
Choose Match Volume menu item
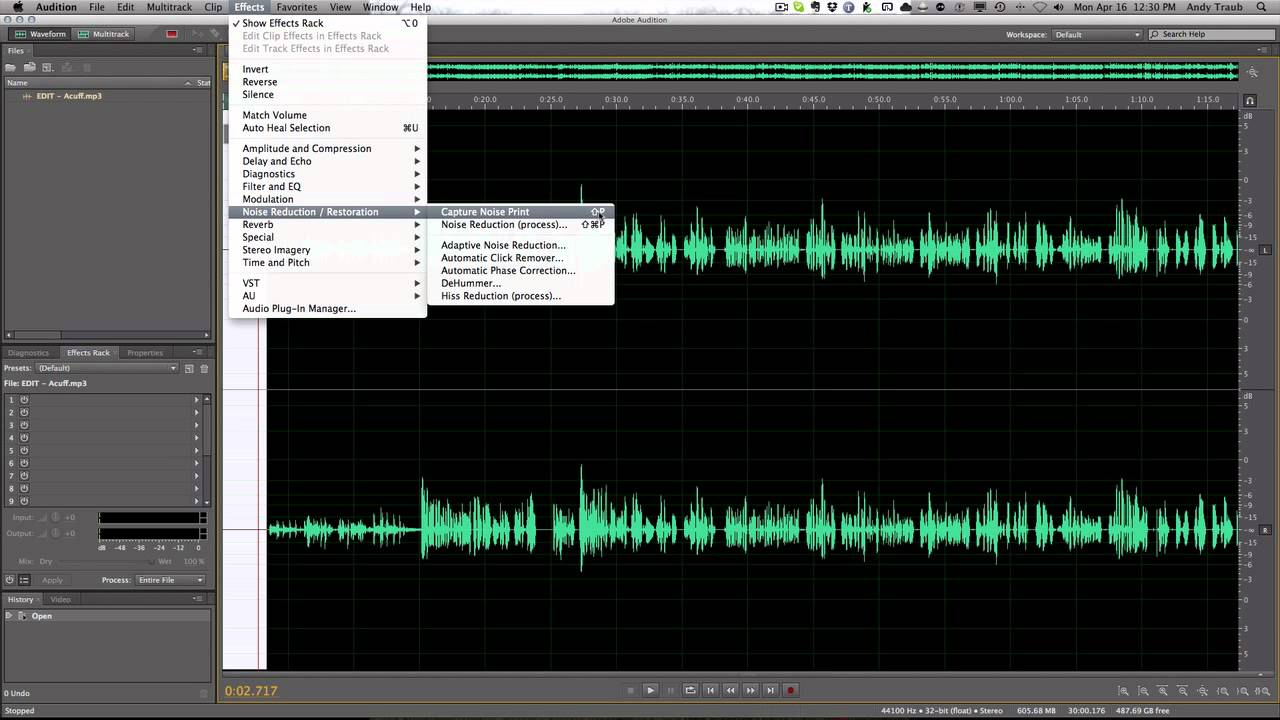[x=328, y=115]
